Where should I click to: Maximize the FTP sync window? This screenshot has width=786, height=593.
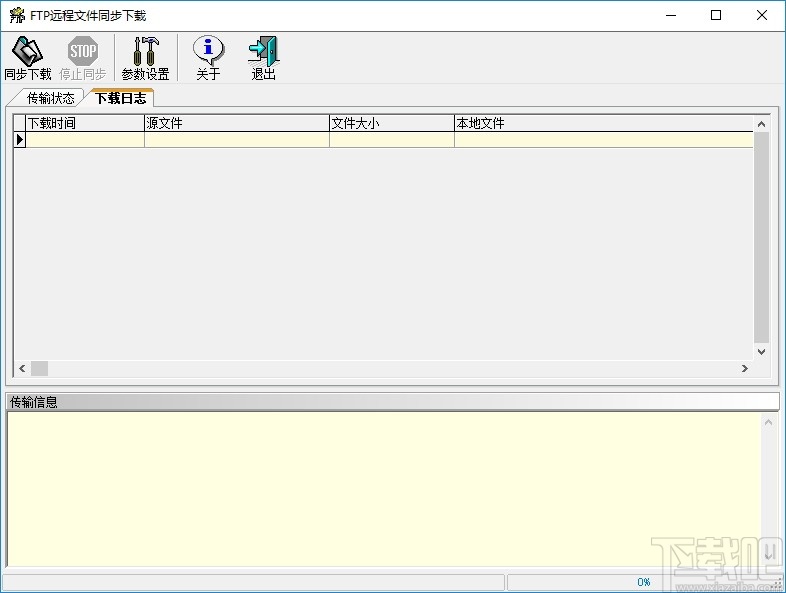point(716,16)
